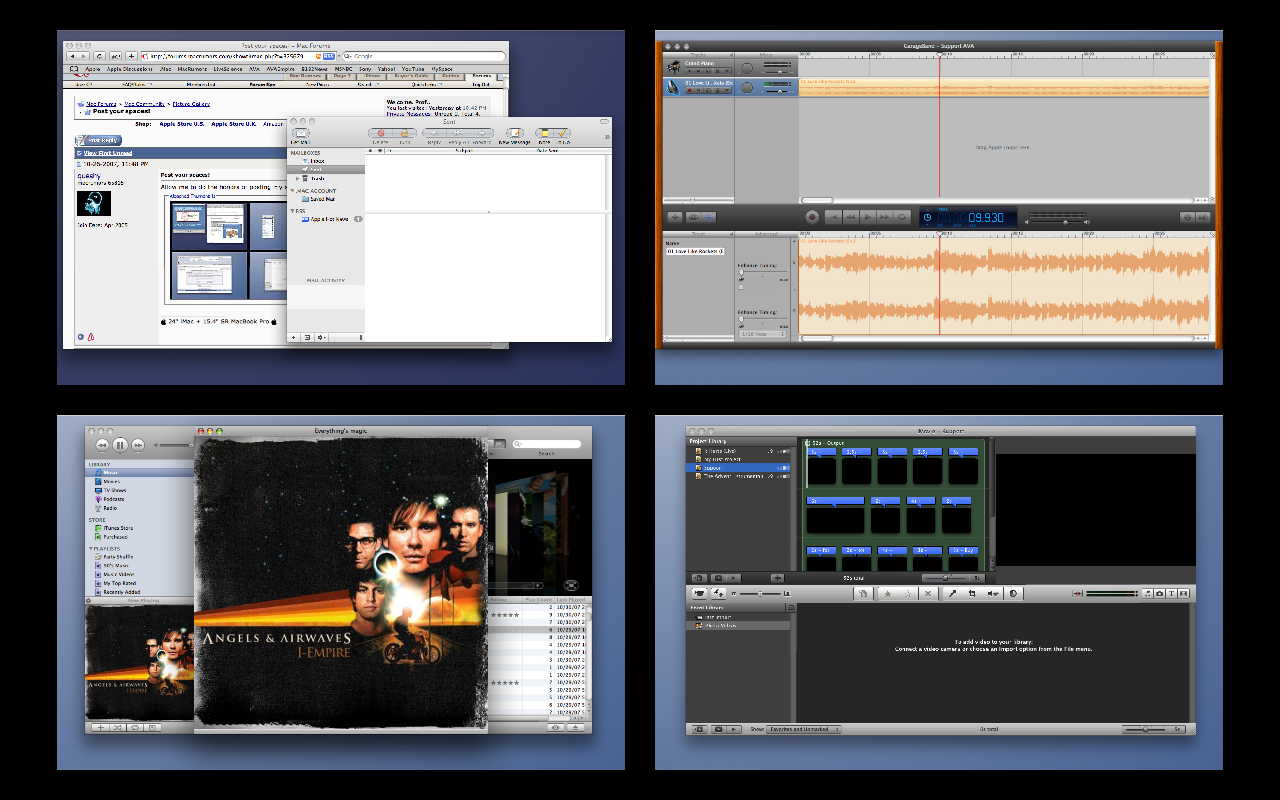The image size is (1280, 800).
Task: Click the New Message icon in Mail
Action: (514, 133)
